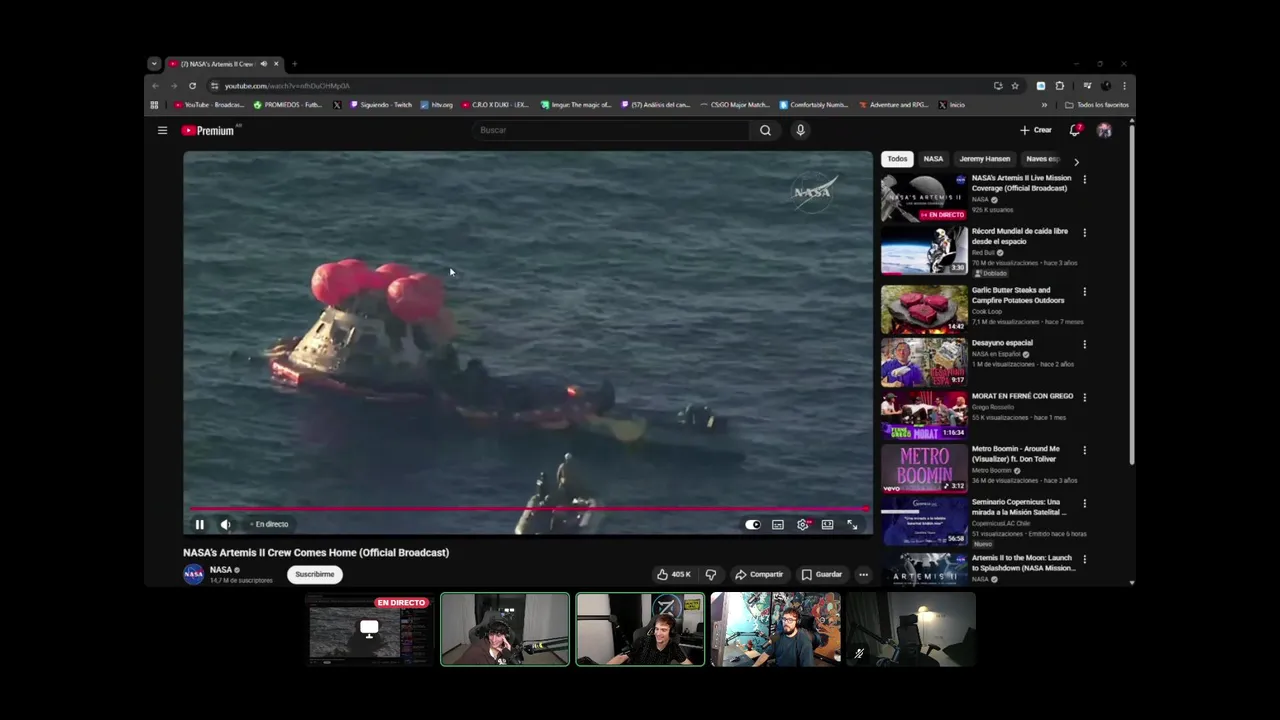Open NASA channel name link
This screenshot has width=1280, height=720.
point(221,570)
